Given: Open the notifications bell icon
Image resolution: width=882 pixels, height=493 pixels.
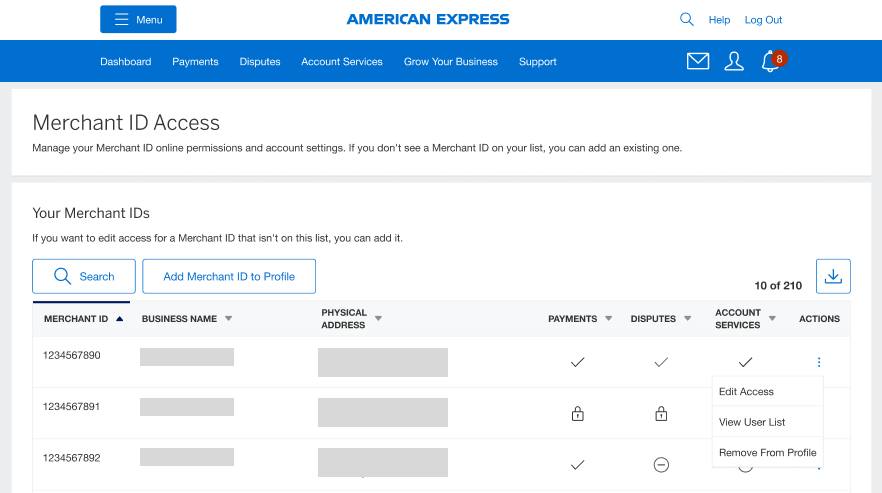Looking at the screenshot, I should coord(770,61).
